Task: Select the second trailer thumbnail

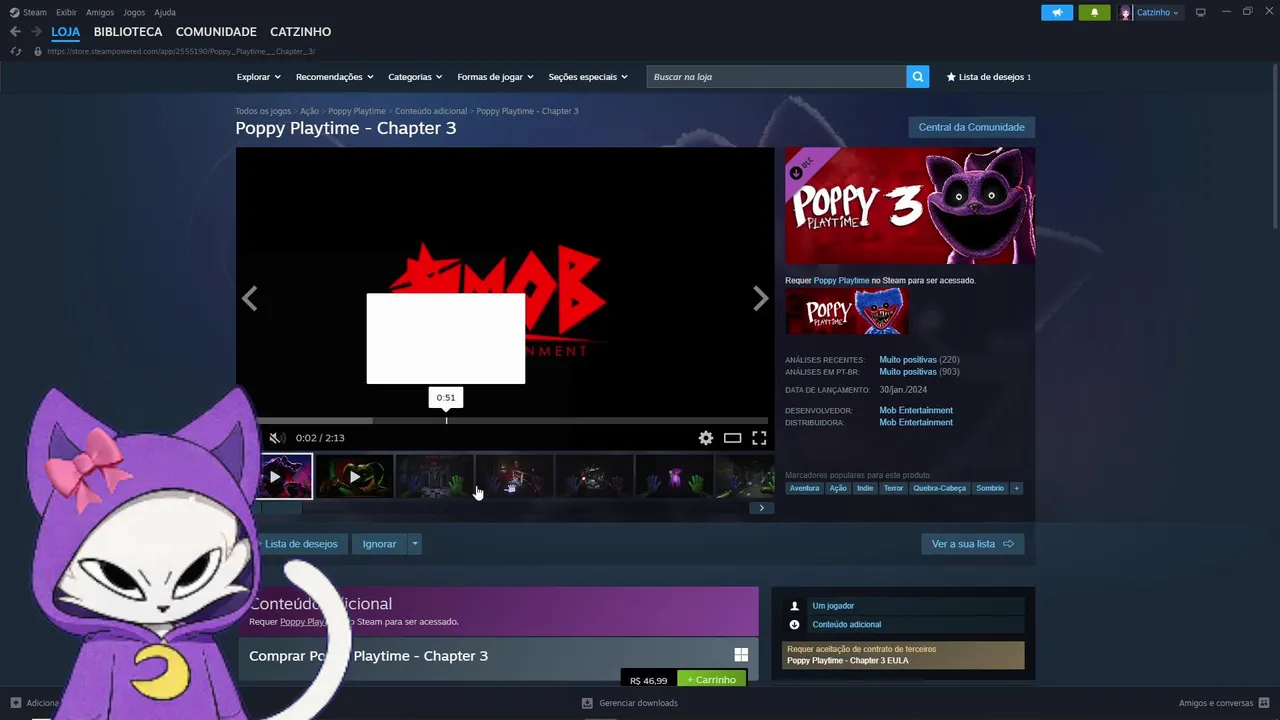Action: (x=354, y=477)
